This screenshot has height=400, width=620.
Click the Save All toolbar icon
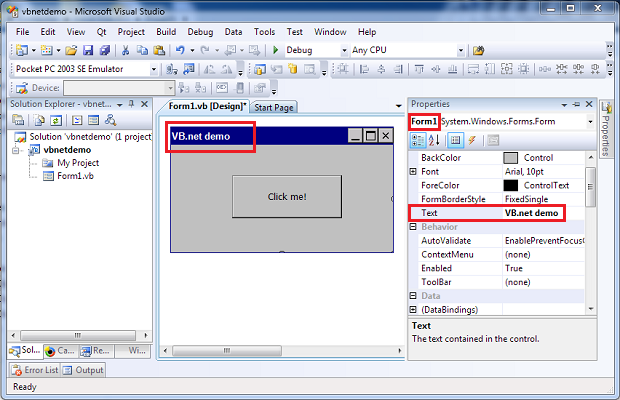point(105,50)
